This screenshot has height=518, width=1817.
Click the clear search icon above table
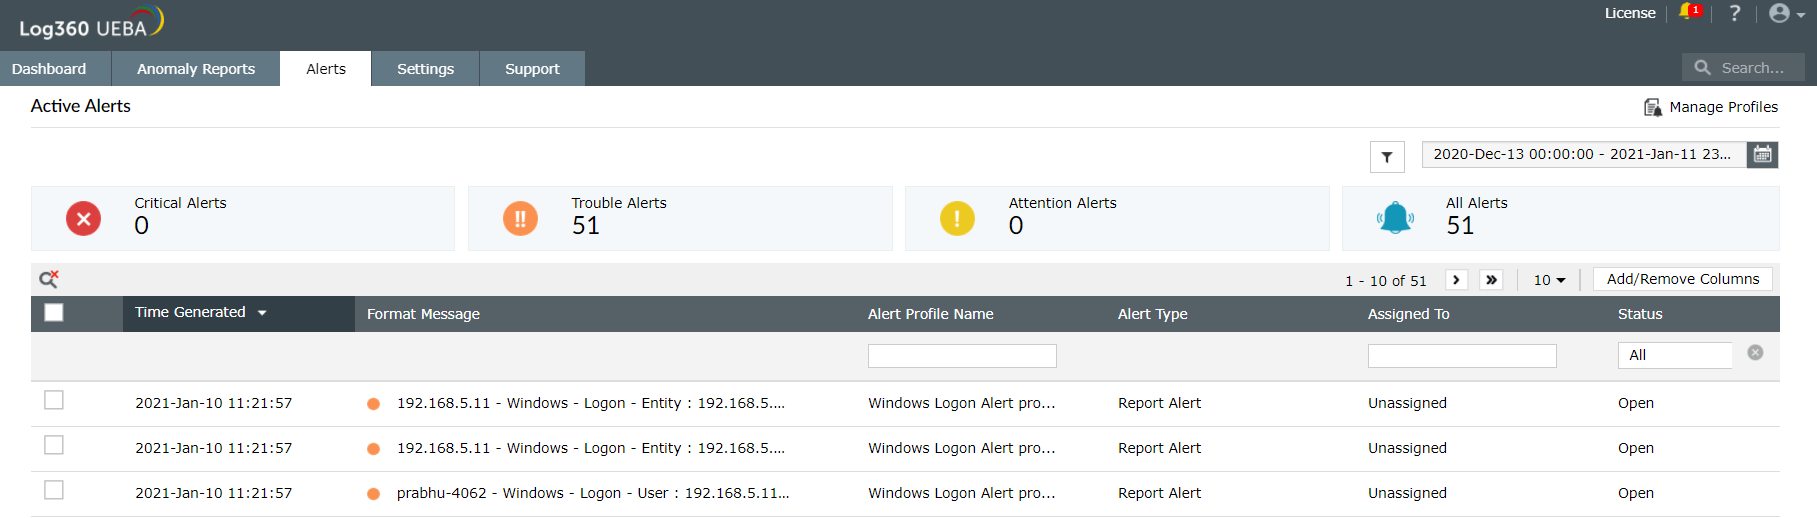pyautogui.click(x=48, y=279)
